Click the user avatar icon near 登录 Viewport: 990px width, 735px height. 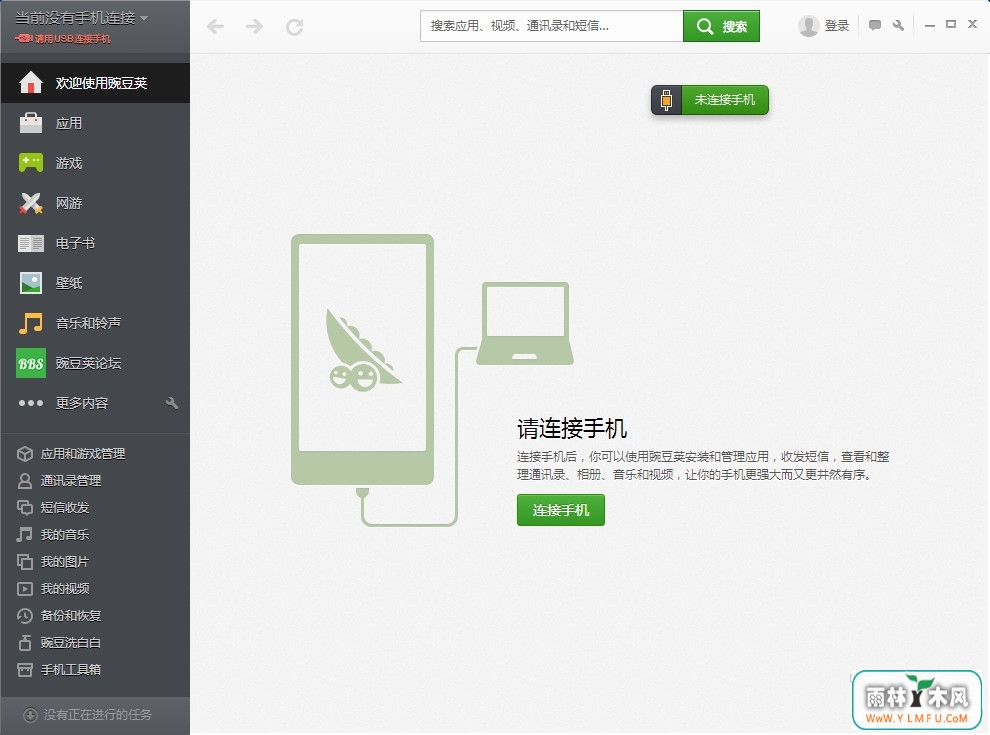click(808, 26)
